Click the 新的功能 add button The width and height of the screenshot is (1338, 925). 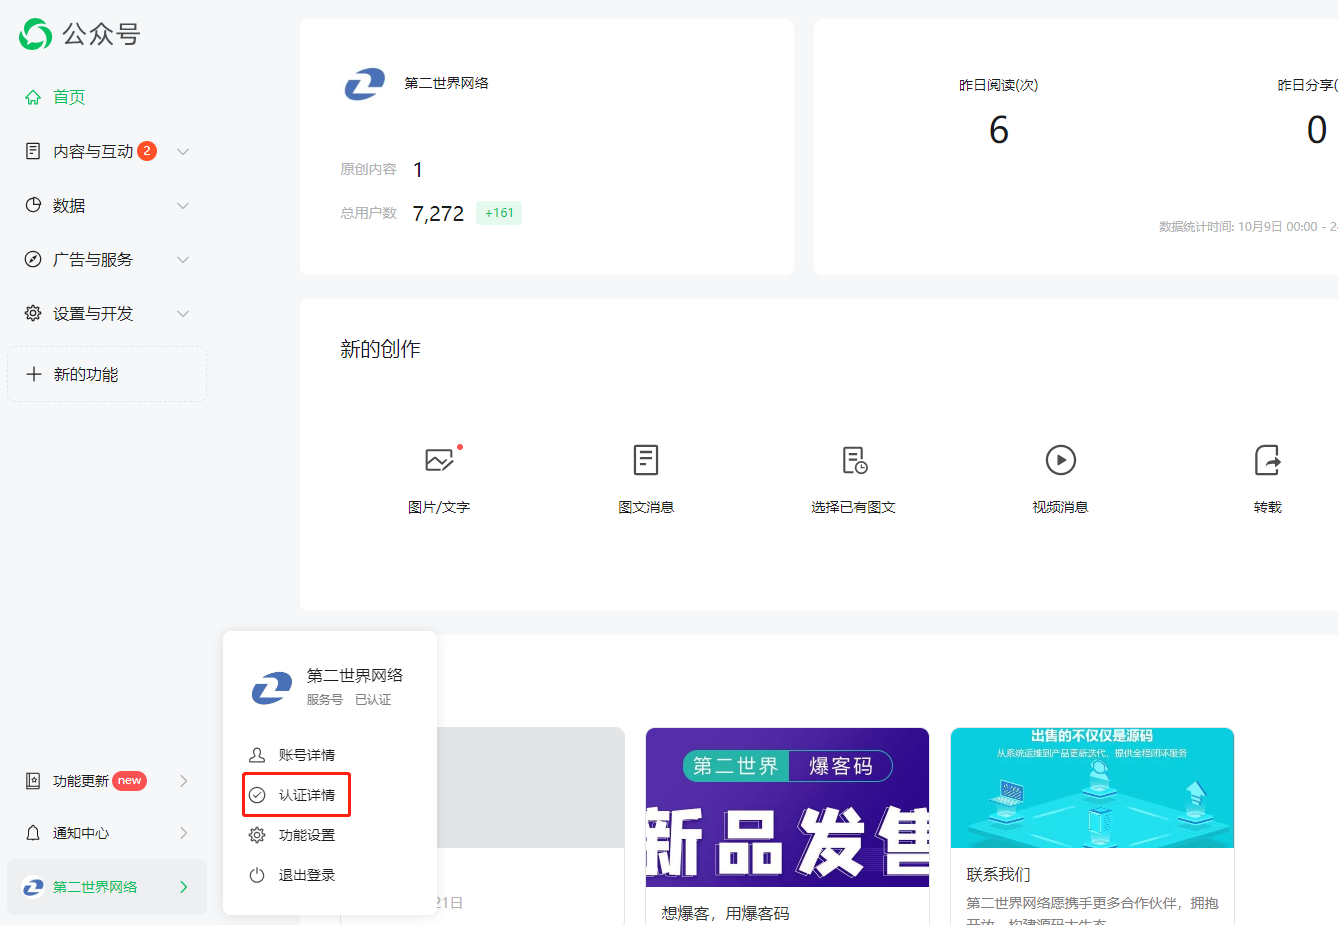coord(106,374)
